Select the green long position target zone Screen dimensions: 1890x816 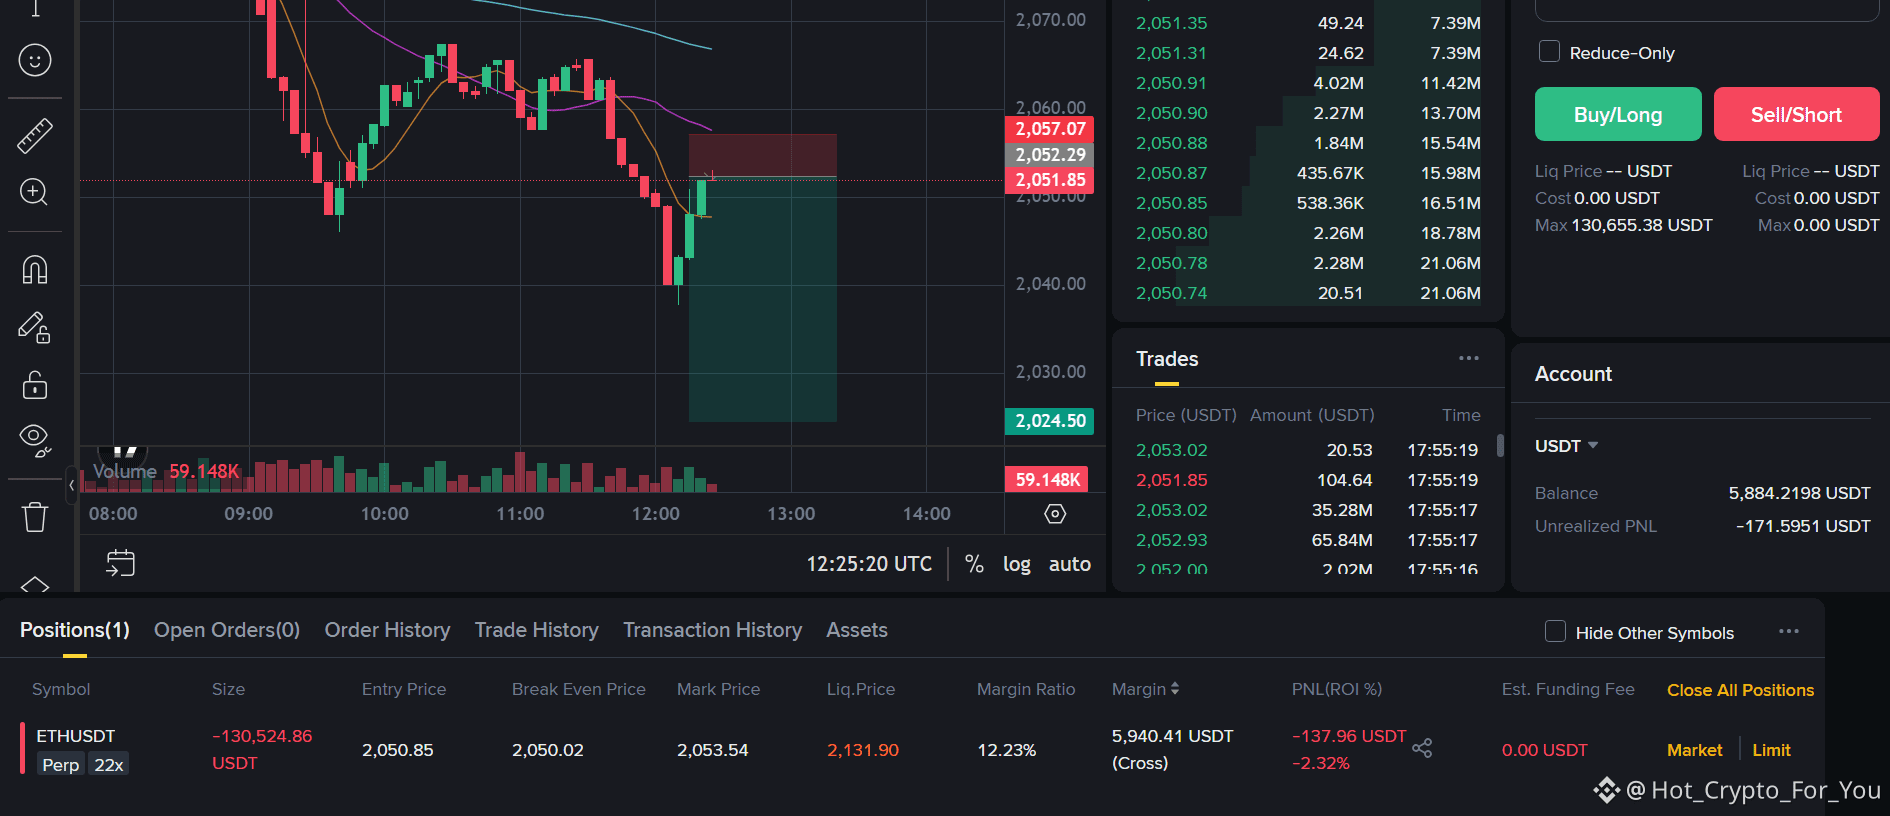pyautogui.click(x=763, y=299)
